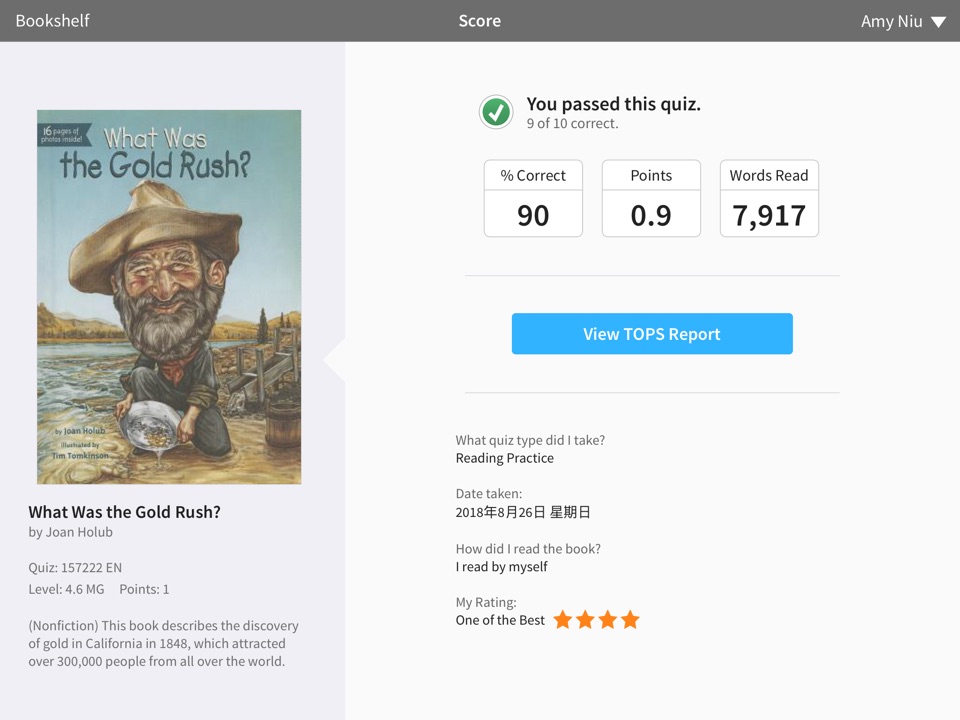Click the green passed-quiz checkmark icon

(496, 112)
